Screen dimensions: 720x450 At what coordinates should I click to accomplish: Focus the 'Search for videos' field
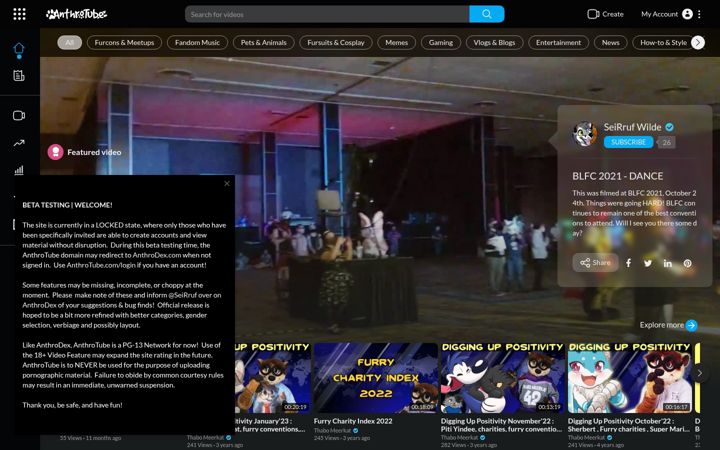click(327, 14)
